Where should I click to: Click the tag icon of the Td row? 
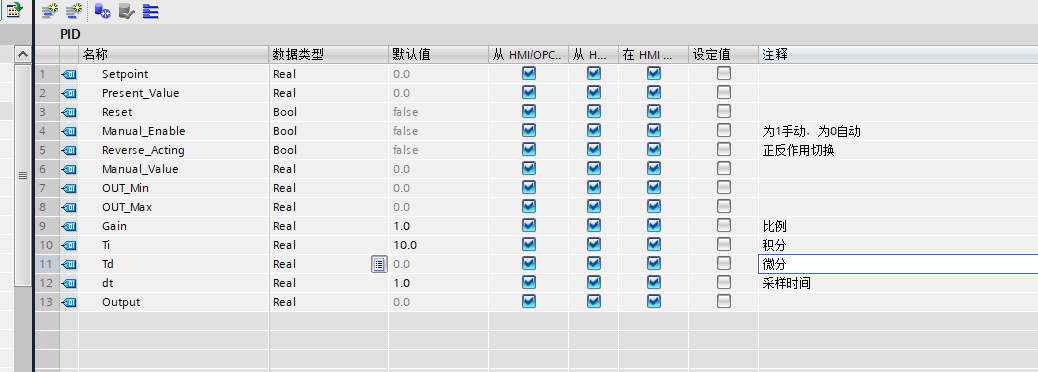tap(69, 265)
